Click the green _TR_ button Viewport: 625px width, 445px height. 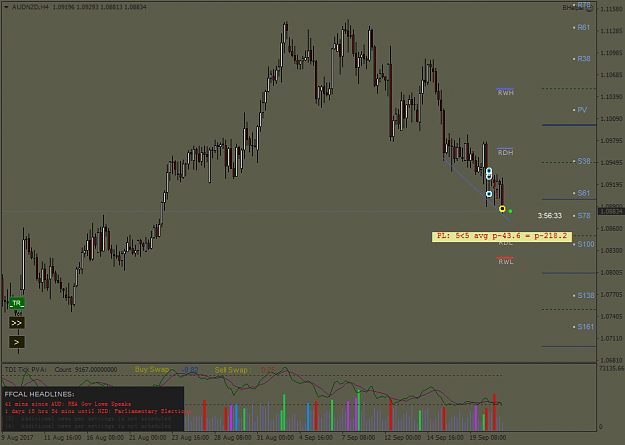click(17, 303)
